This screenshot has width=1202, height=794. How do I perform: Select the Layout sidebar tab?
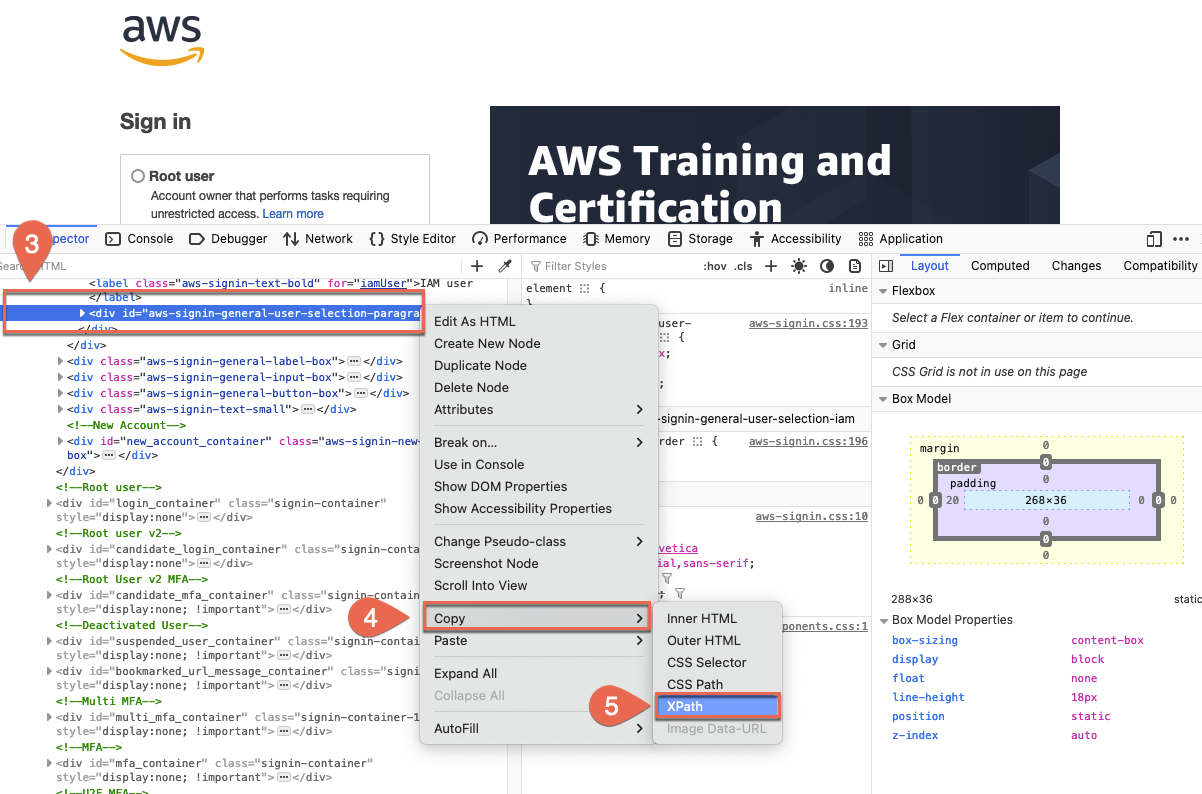tap(929, 266)
